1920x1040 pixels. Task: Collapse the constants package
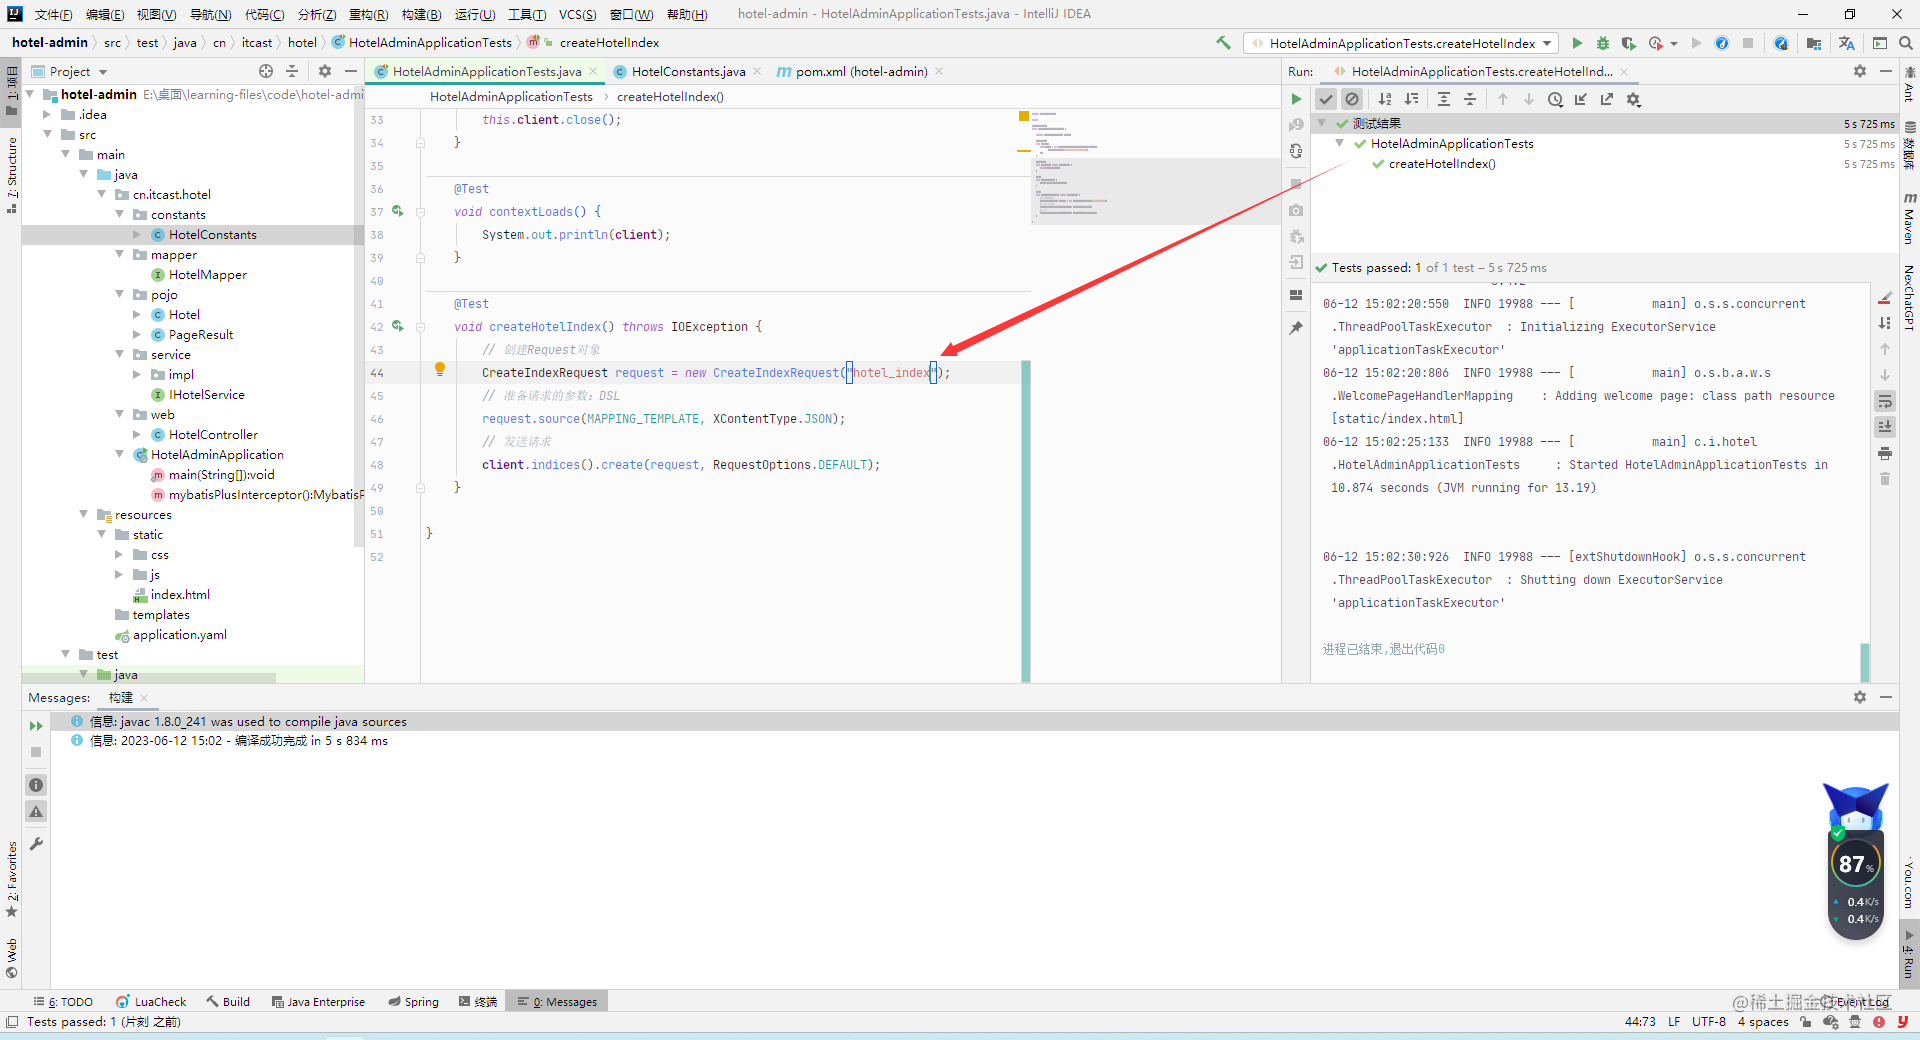121,214
